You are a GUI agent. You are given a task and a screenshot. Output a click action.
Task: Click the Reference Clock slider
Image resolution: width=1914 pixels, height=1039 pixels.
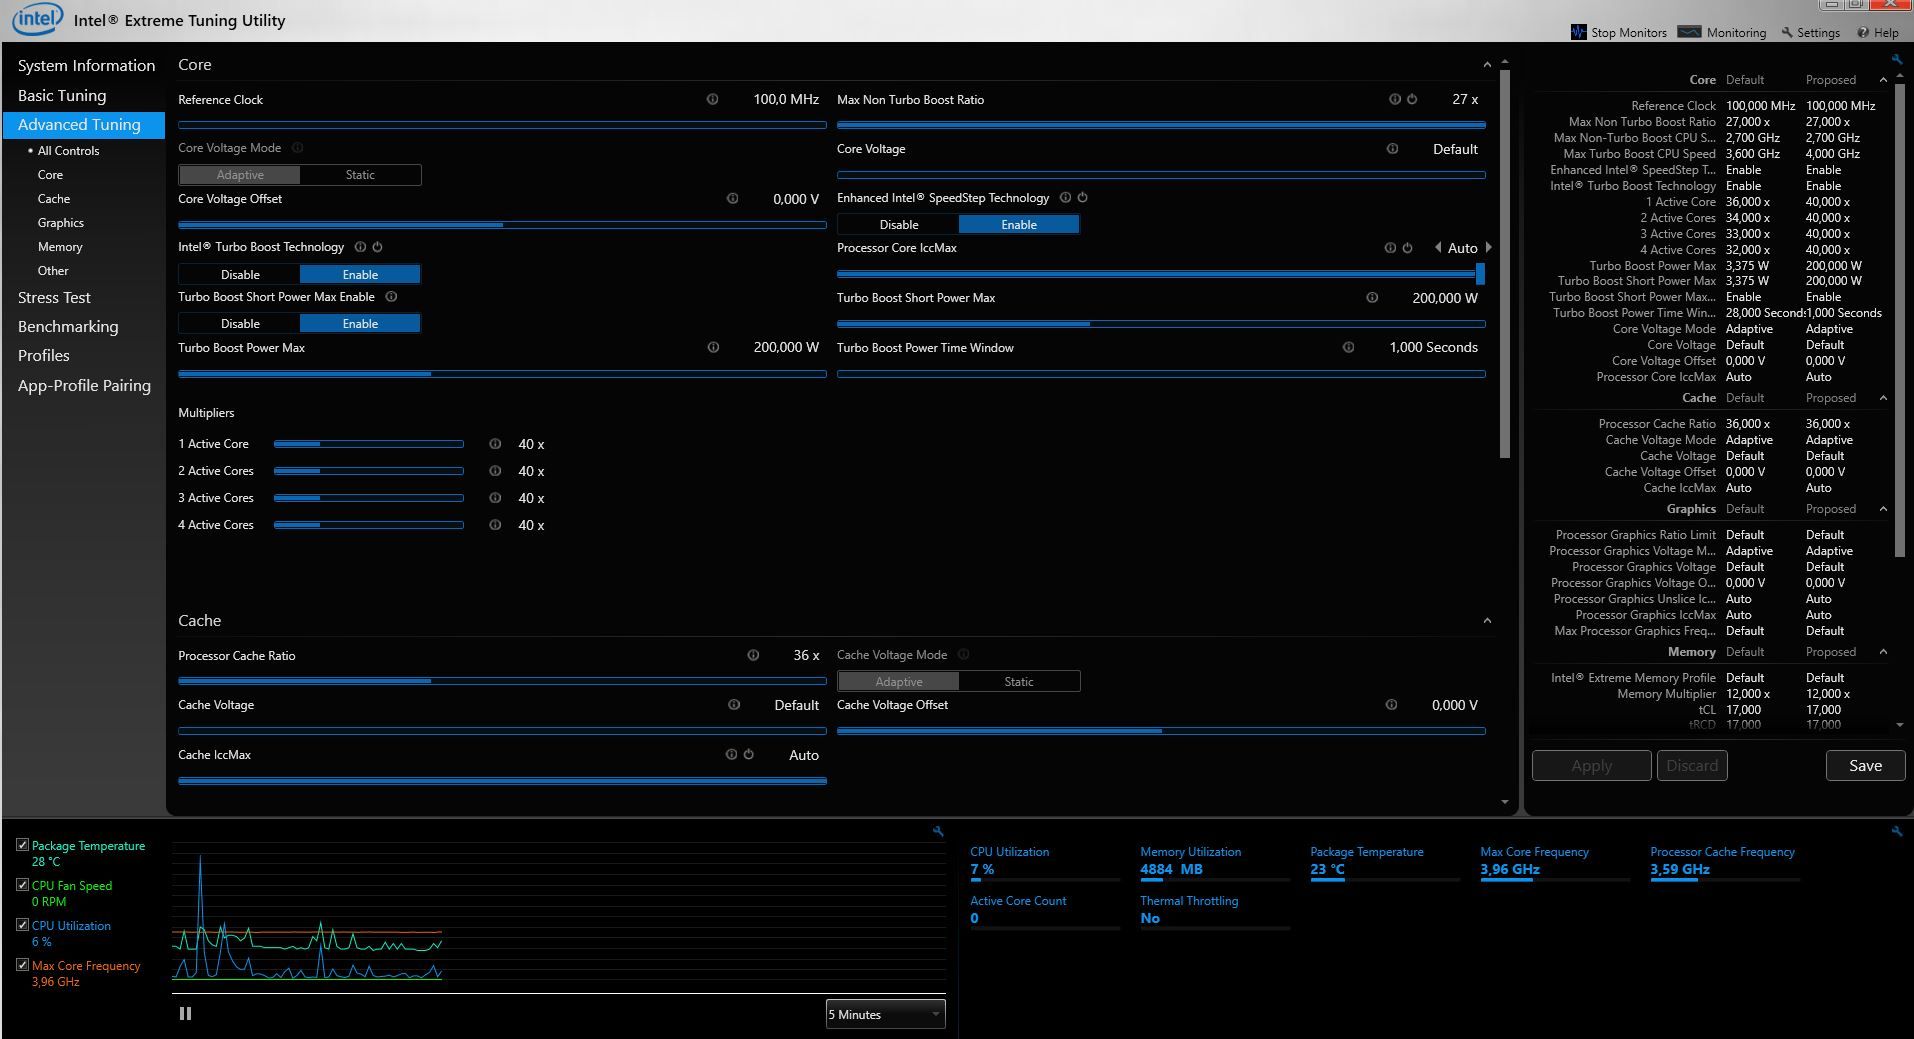coord(502,125)
